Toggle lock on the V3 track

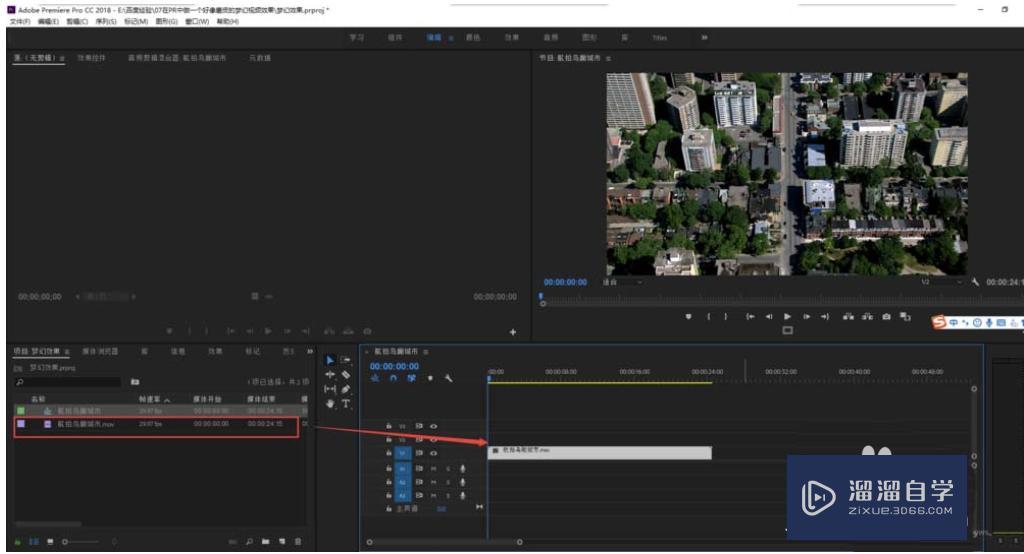[x=389, y=426]
